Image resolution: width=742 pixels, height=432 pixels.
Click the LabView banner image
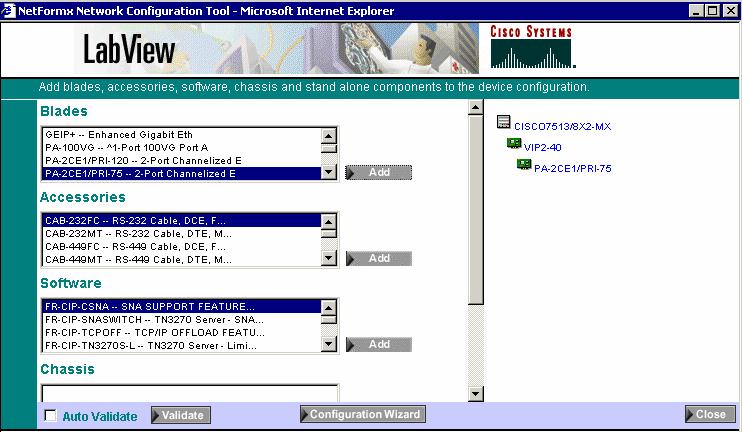pyautogui.click(x=276, y=49)
